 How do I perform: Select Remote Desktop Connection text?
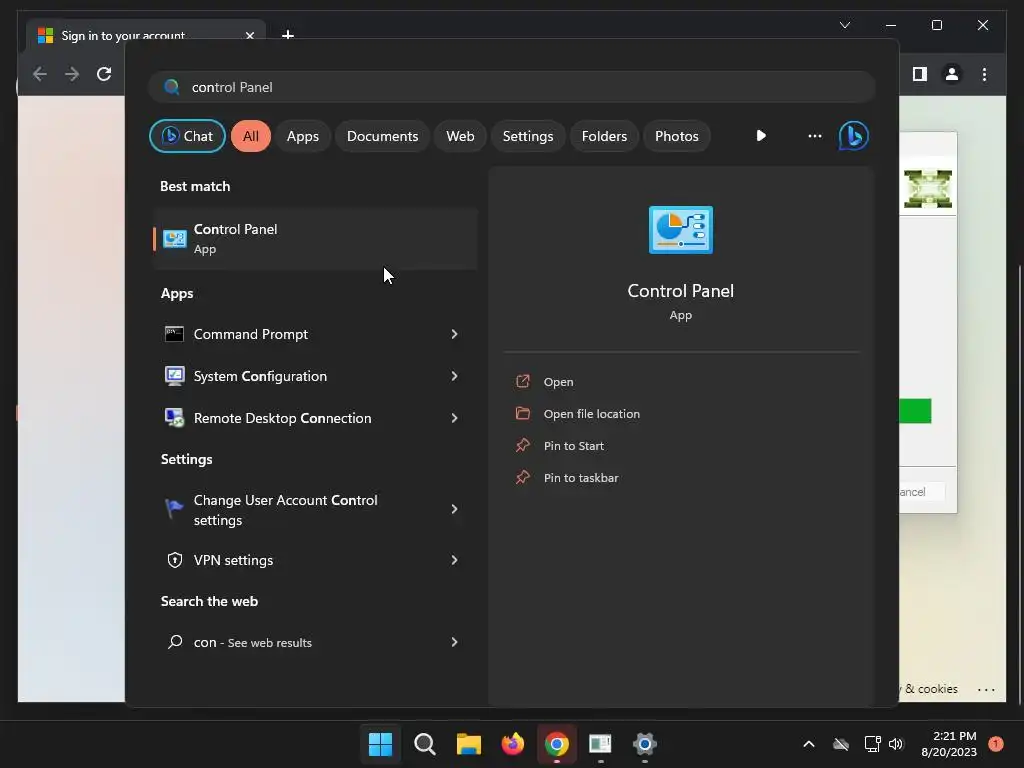pos(282,418)
